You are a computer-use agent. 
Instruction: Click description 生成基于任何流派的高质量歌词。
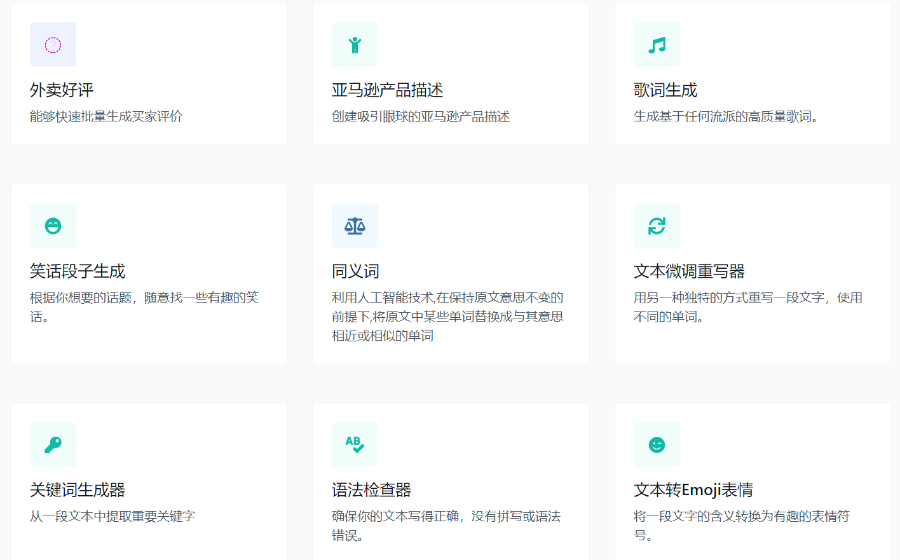(x=726, y=116)
